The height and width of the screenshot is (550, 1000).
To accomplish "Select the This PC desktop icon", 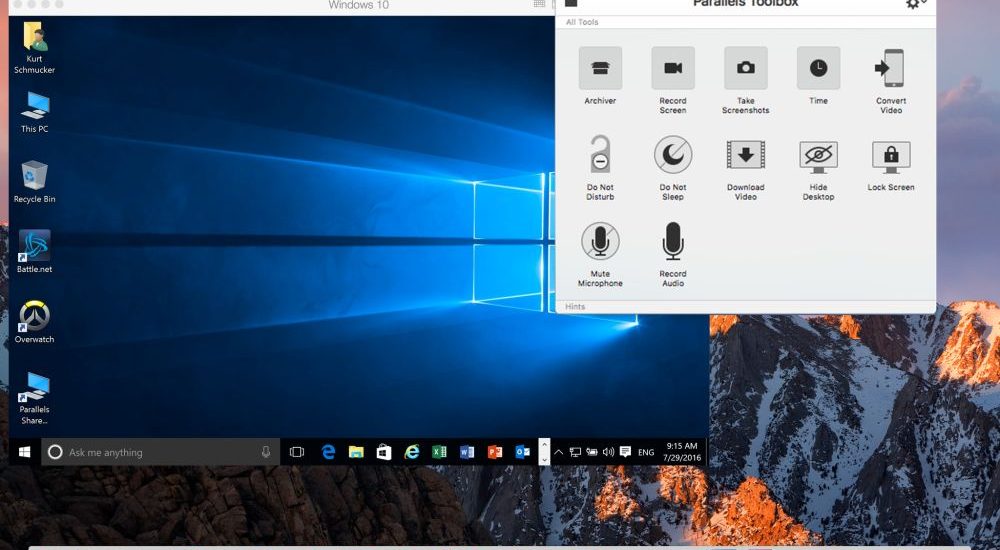I will [34, 112].
